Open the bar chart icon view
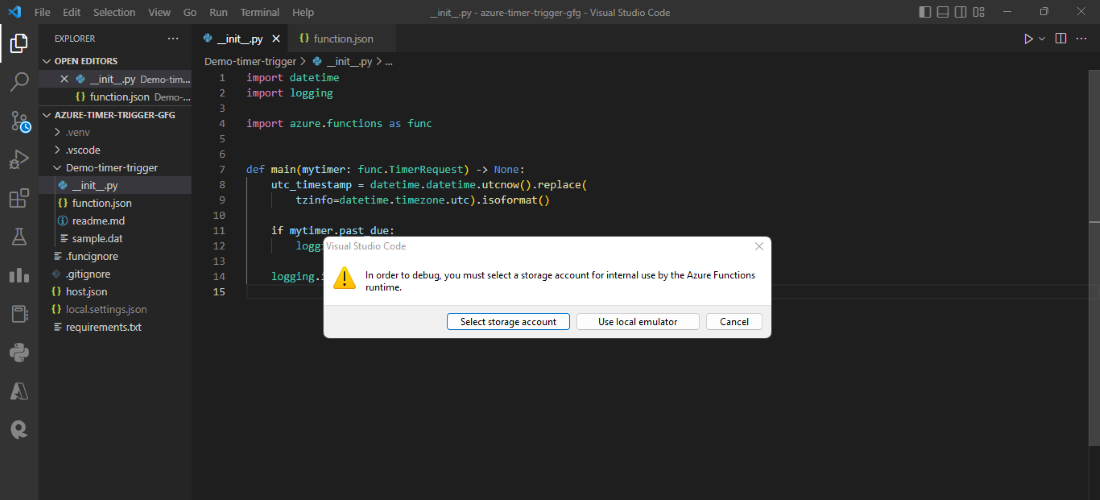The width and height of the screenshot is (1100, 500). tap(19, 275)
